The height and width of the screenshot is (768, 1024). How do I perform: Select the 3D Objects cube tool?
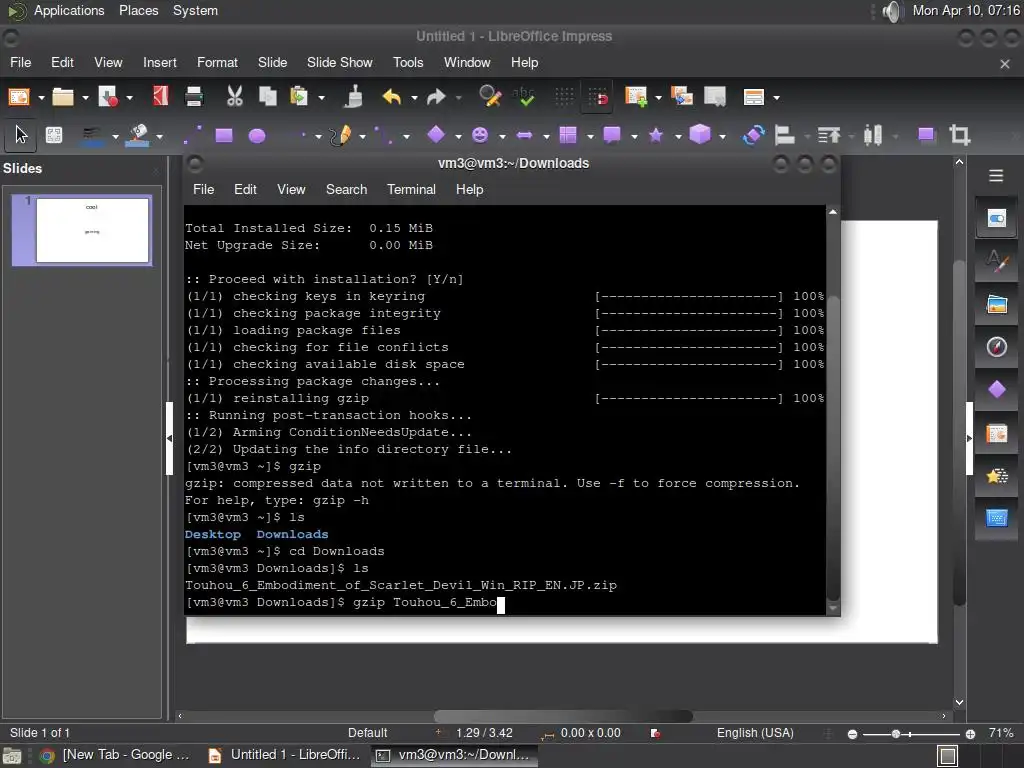[x=699, y=135]
